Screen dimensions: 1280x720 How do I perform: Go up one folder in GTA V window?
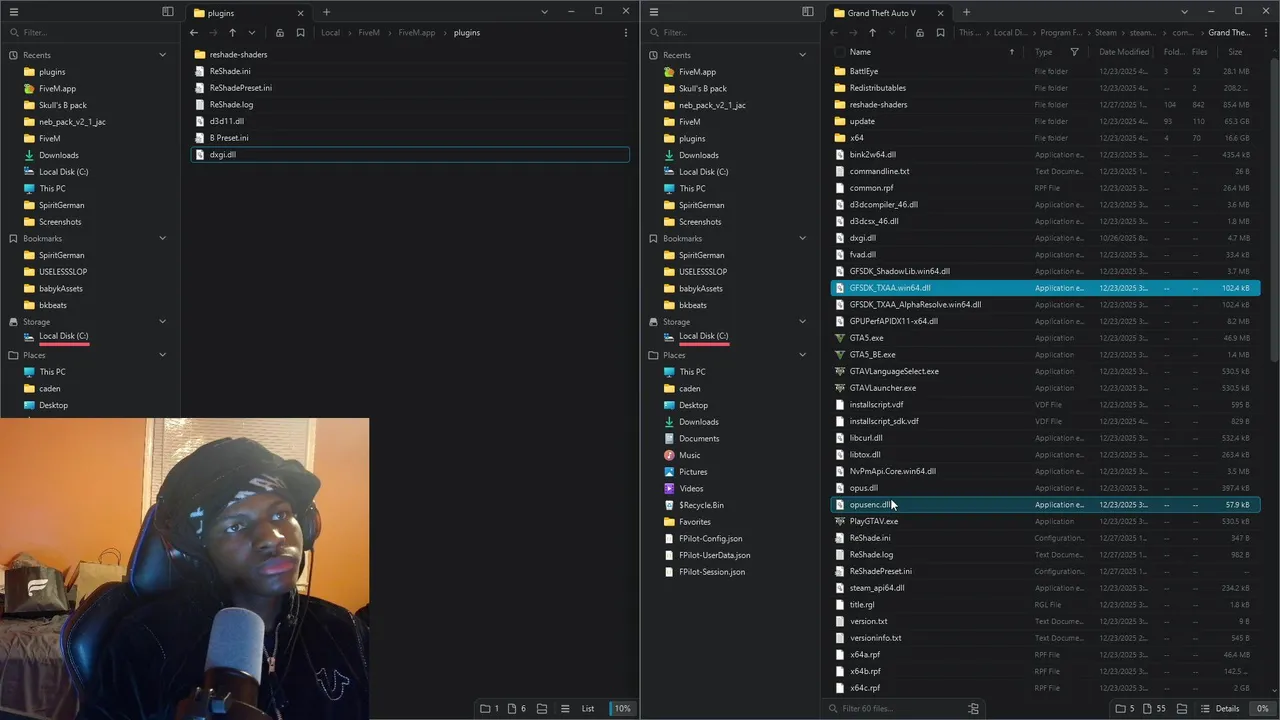[x=872, y=33]
